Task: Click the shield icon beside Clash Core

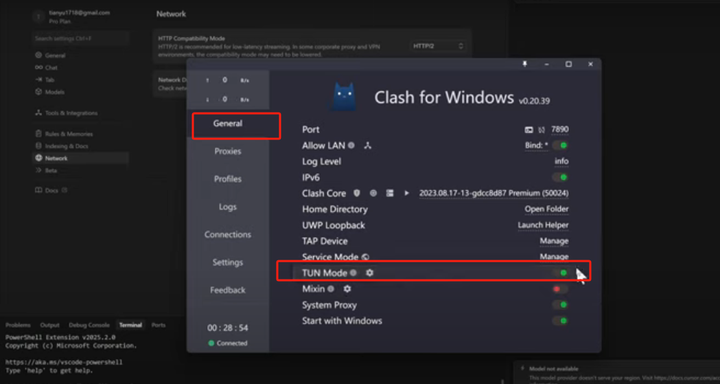Action: [x=357, y=193]
